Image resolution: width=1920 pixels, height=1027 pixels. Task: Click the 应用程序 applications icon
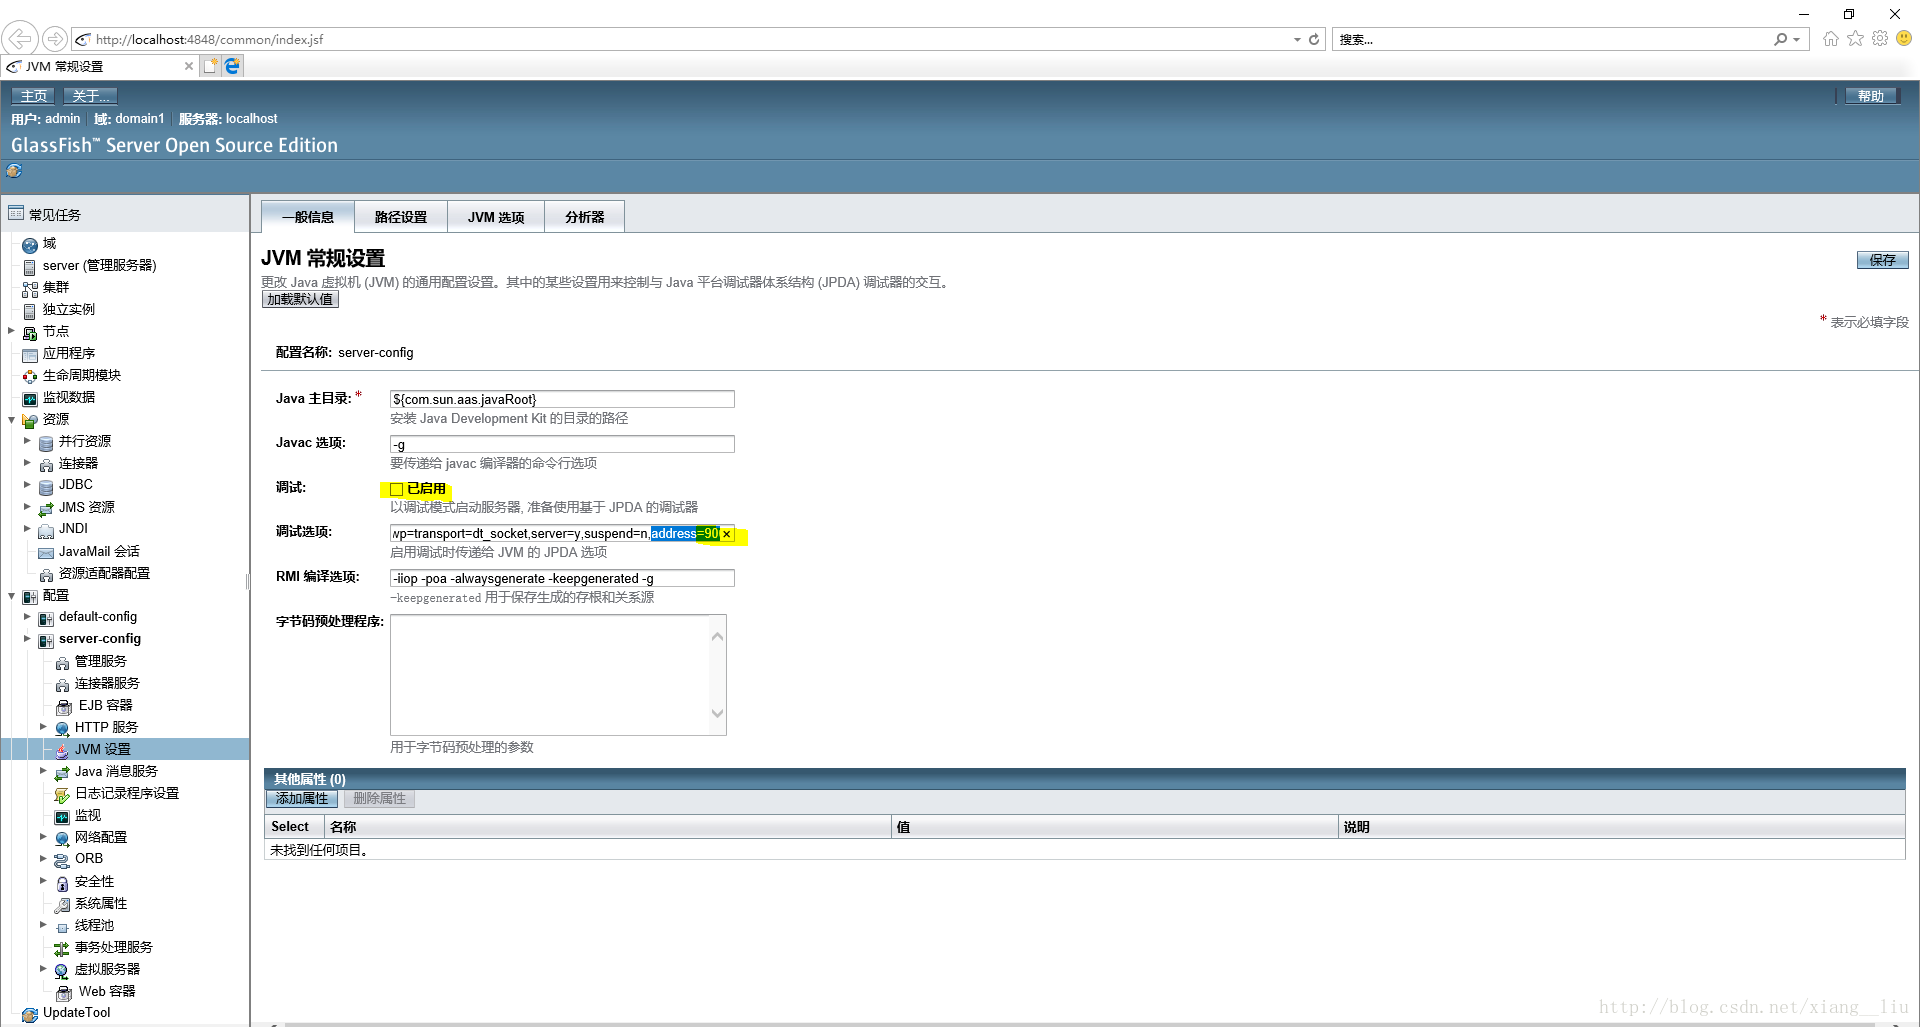tap(30, 355)
